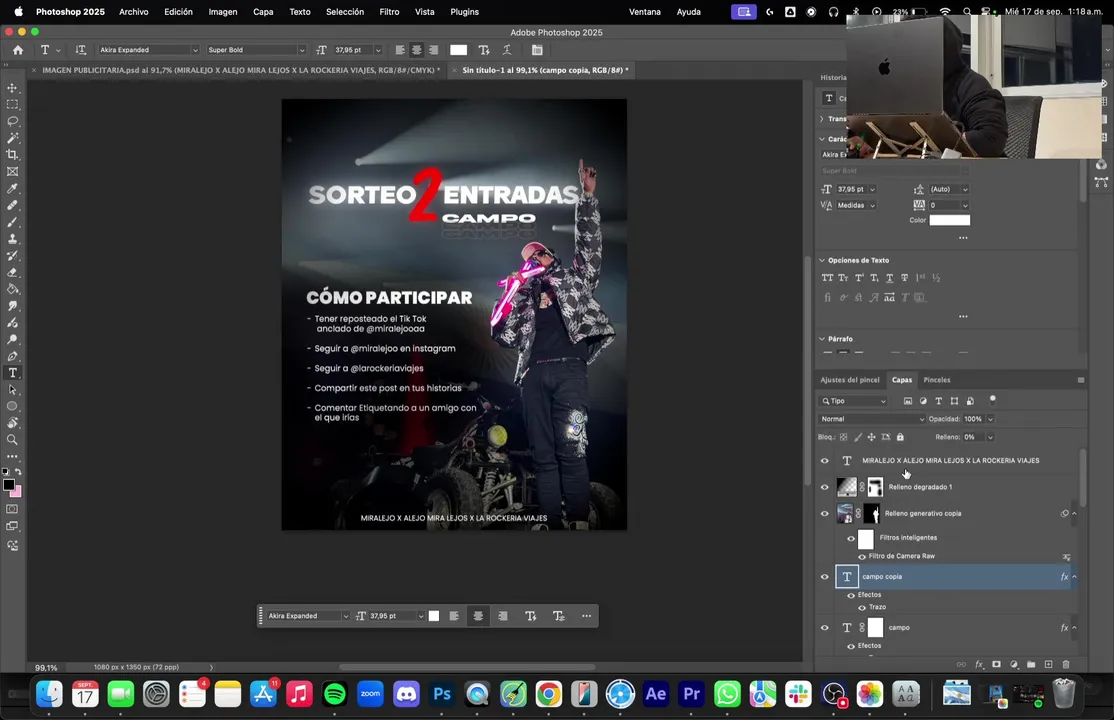Viewport: 1114px width, 720px height.
Task: Click Color swatch in Carácter panel
Action: click(x=950, y=220)
